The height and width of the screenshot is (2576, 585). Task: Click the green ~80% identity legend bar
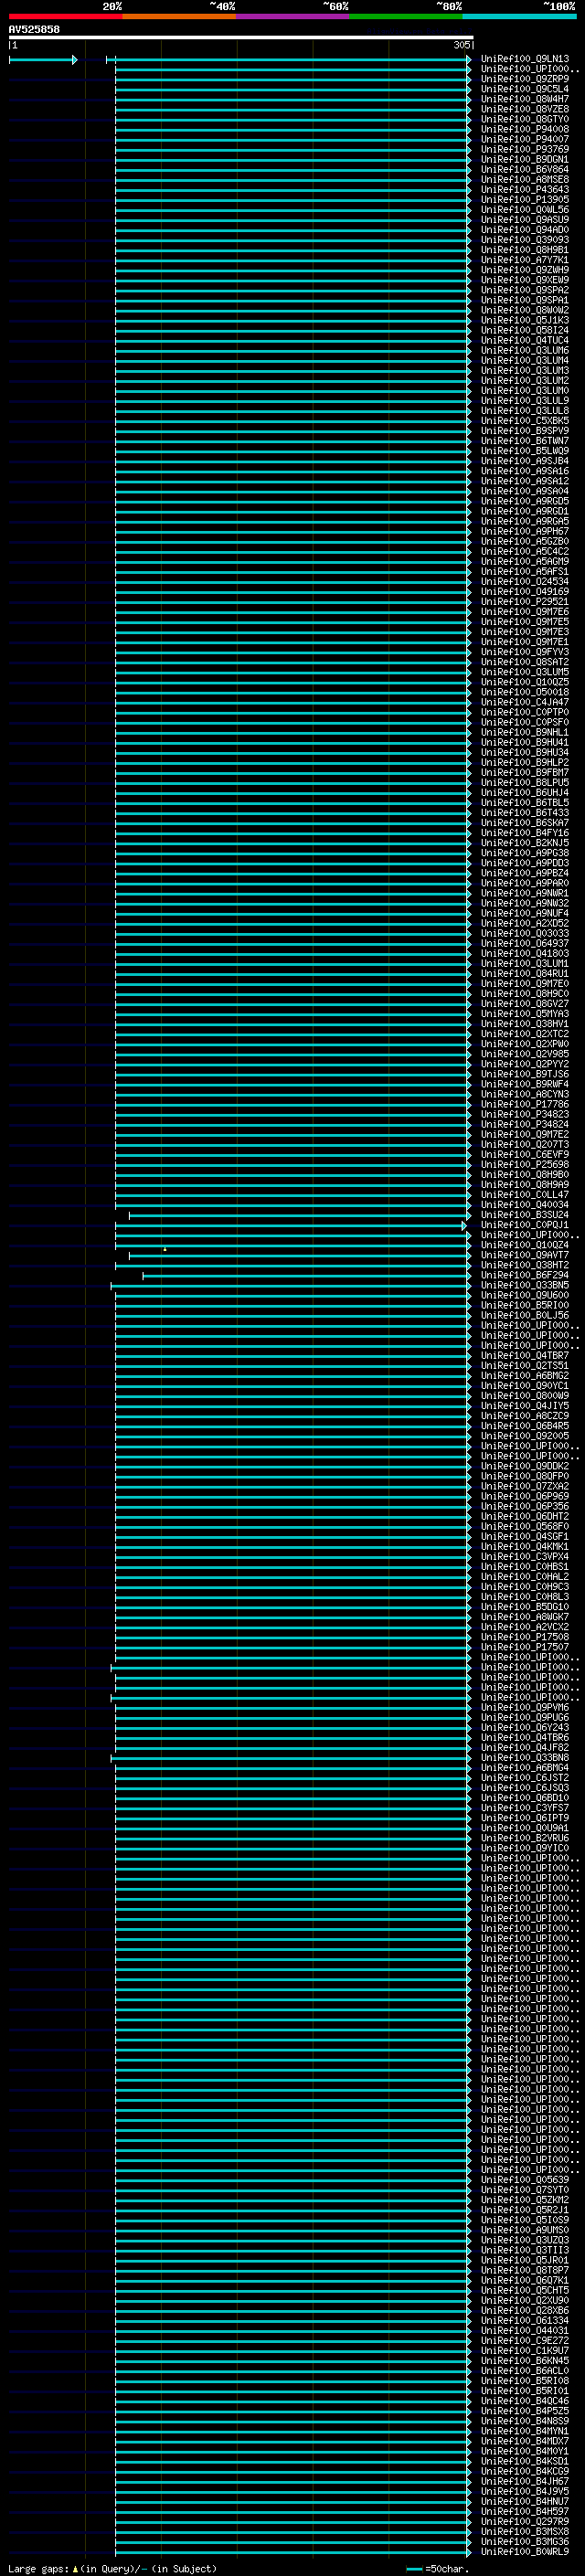406,16
